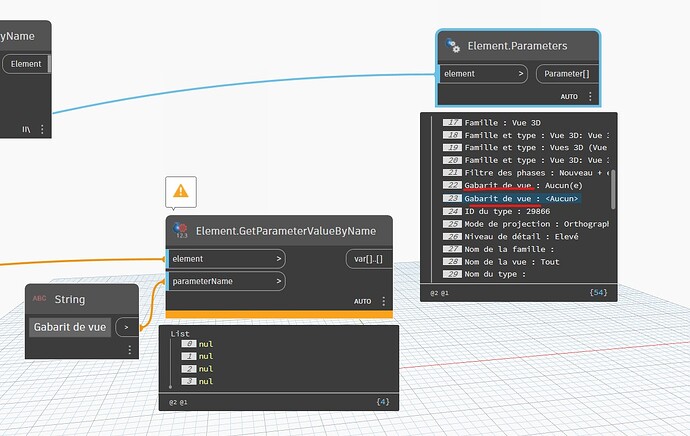The height and width of the screenshot is (436, 690).
Task: Click the Element.GetParameterValueByName node icon
Action: coord(181,230)
